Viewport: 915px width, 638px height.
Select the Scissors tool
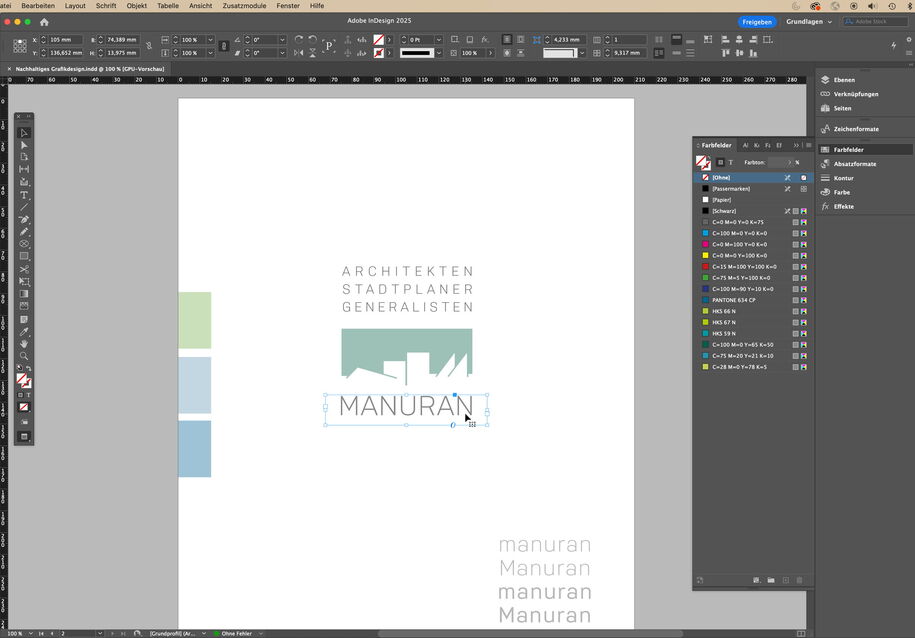[x=25, y=269]
